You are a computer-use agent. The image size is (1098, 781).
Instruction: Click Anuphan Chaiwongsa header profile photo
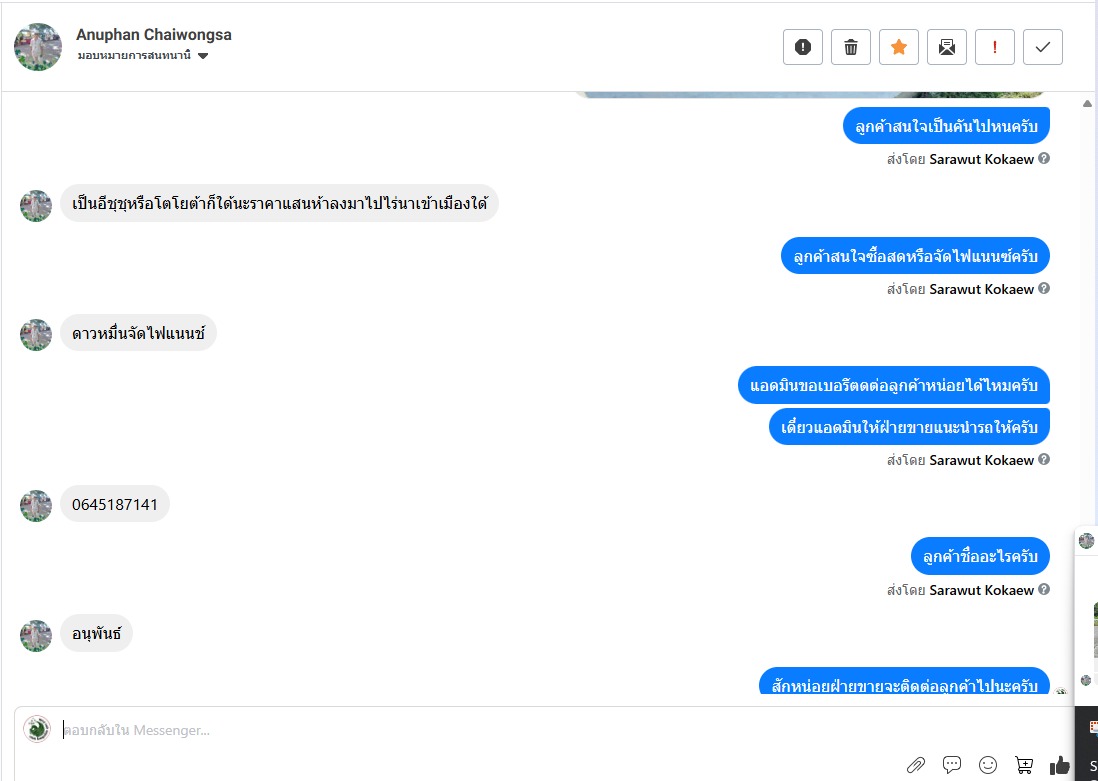pyautogui.click(x=38, y=47)
